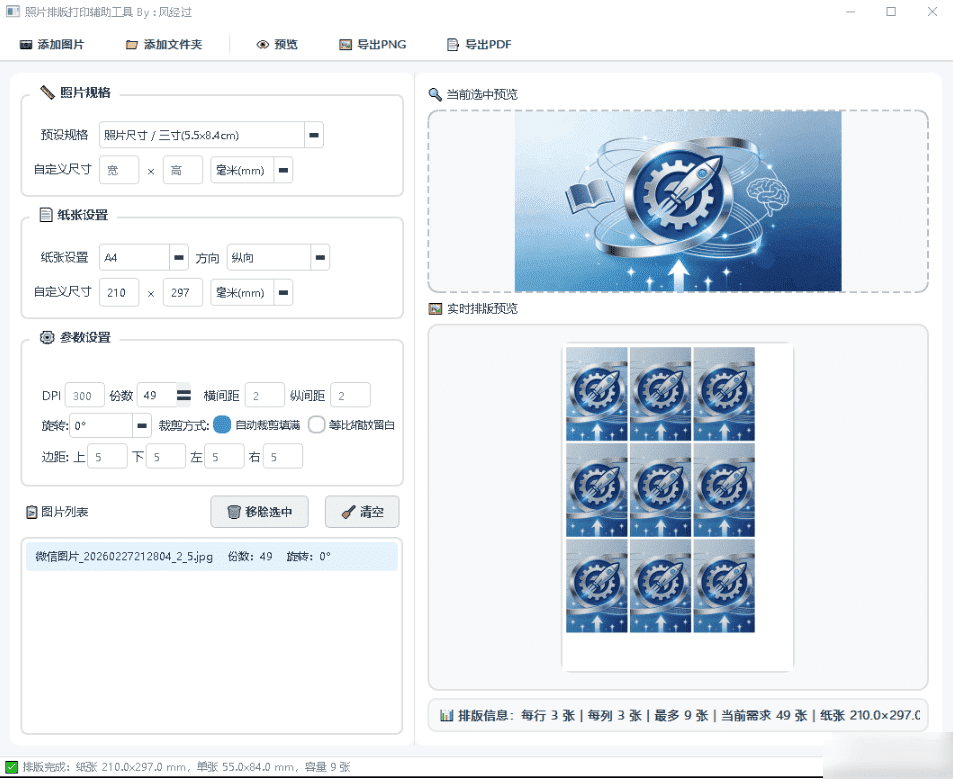Open the 添加文件夹 folder icon
The image size is (953, 779).
(131, 44)
